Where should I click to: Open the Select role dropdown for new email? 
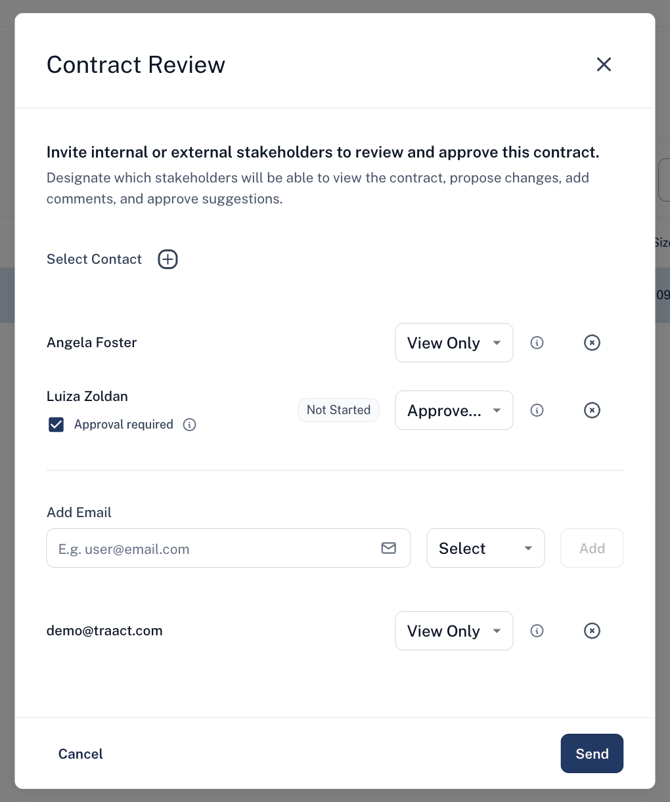point(485,548)
